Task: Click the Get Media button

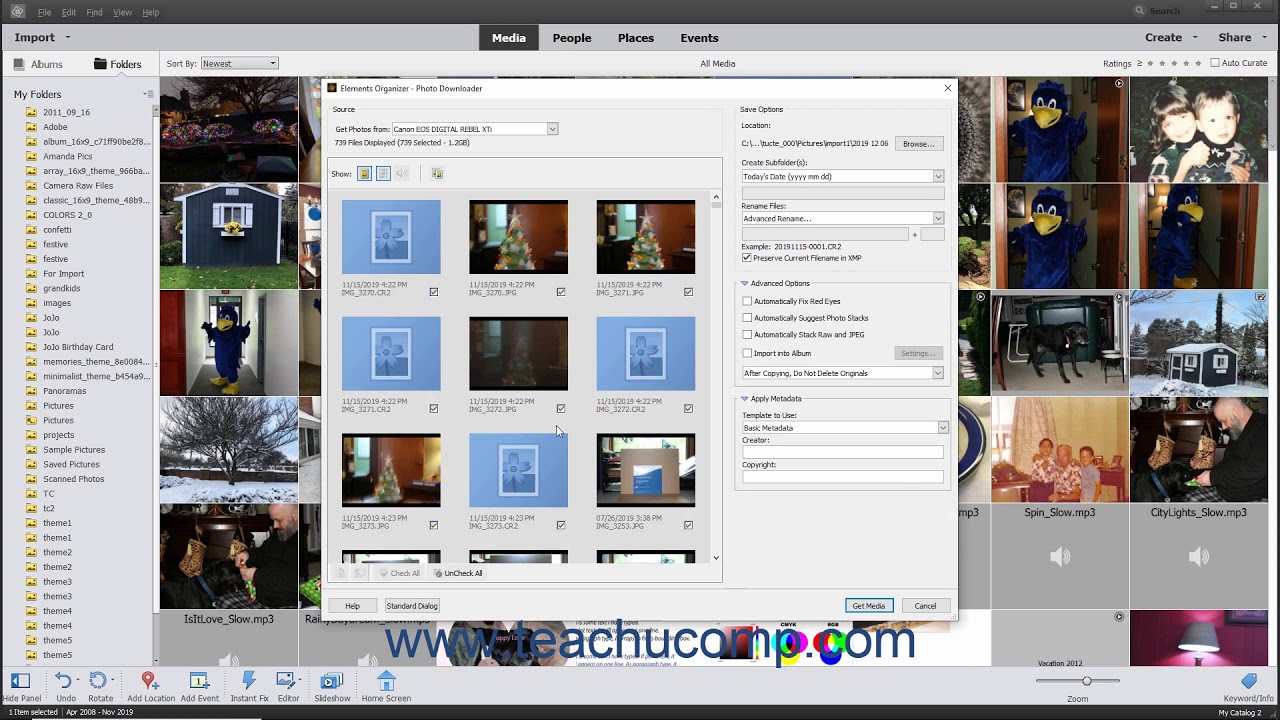Action: tap(868, 606)
